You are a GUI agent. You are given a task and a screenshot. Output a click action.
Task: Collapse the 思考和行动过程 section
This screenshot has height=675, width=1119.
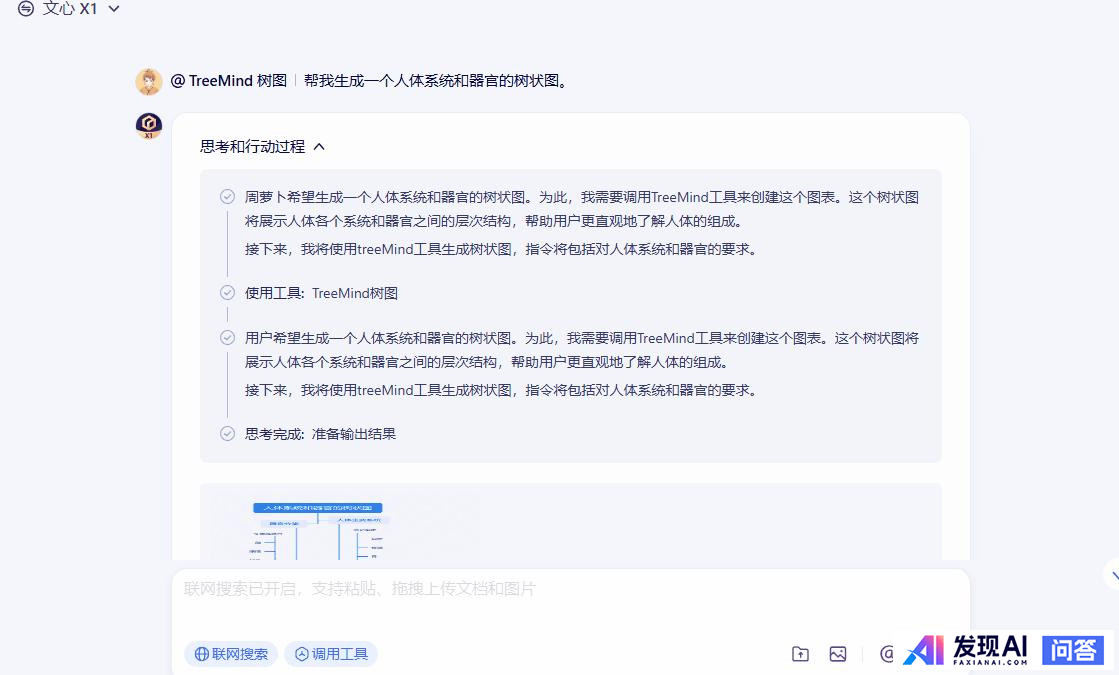point(319,147)
